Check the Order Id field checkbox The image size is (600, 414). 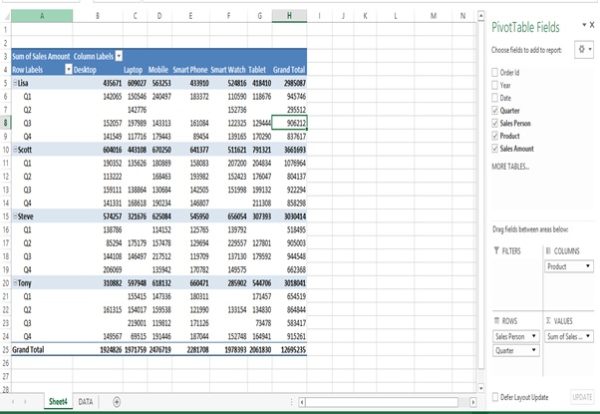tap(495, 73)
